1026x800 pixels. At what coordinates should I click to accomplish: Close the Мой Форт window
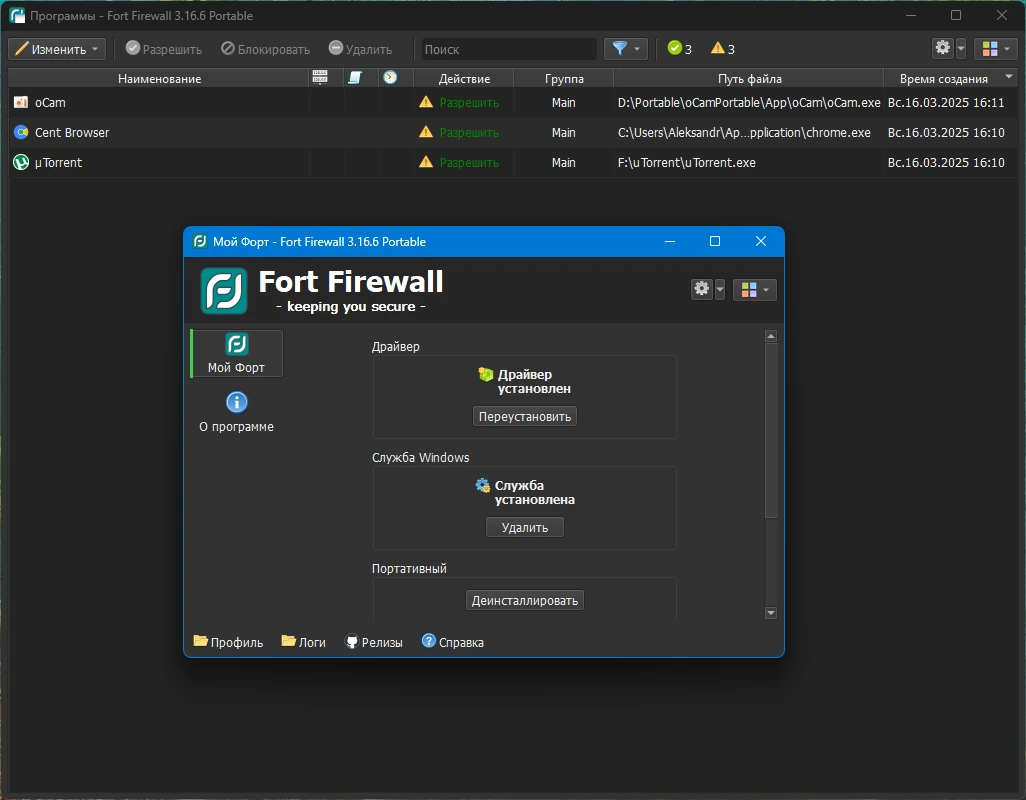(760, 241)
